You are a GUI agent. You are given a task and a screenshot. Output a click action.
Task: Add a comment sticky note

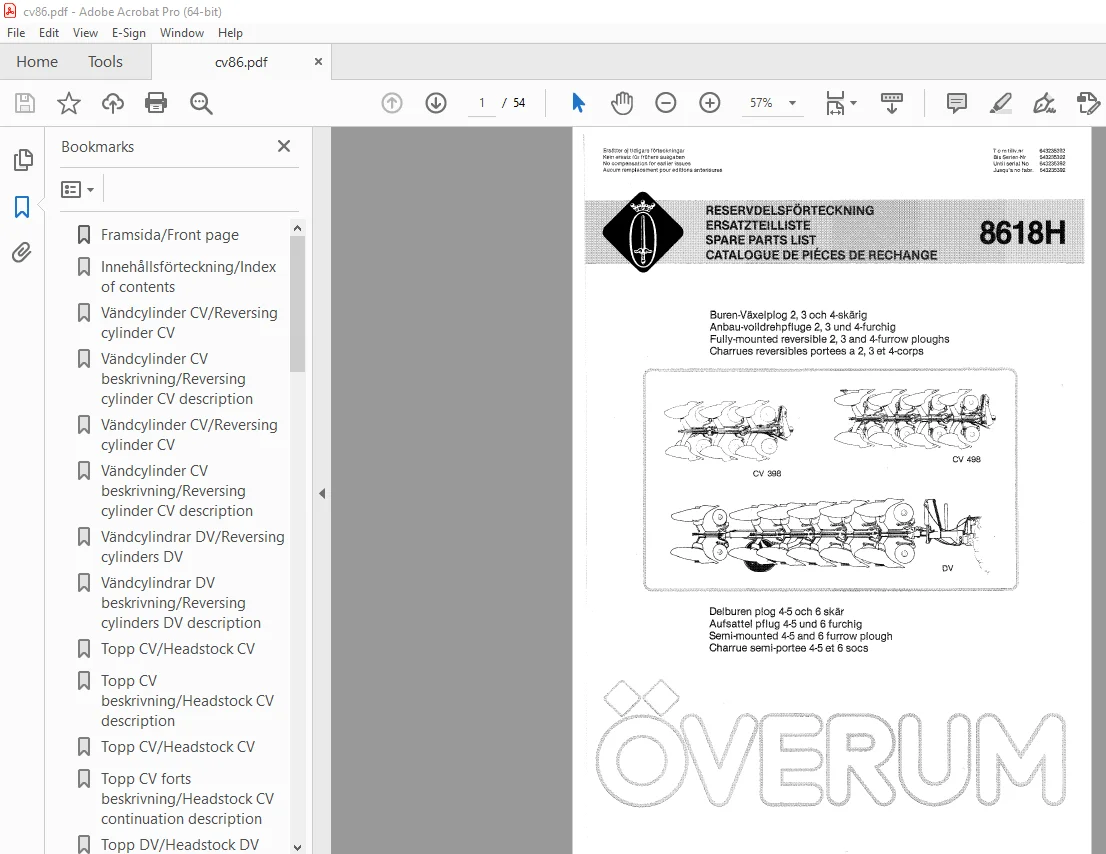click(956, 103)
